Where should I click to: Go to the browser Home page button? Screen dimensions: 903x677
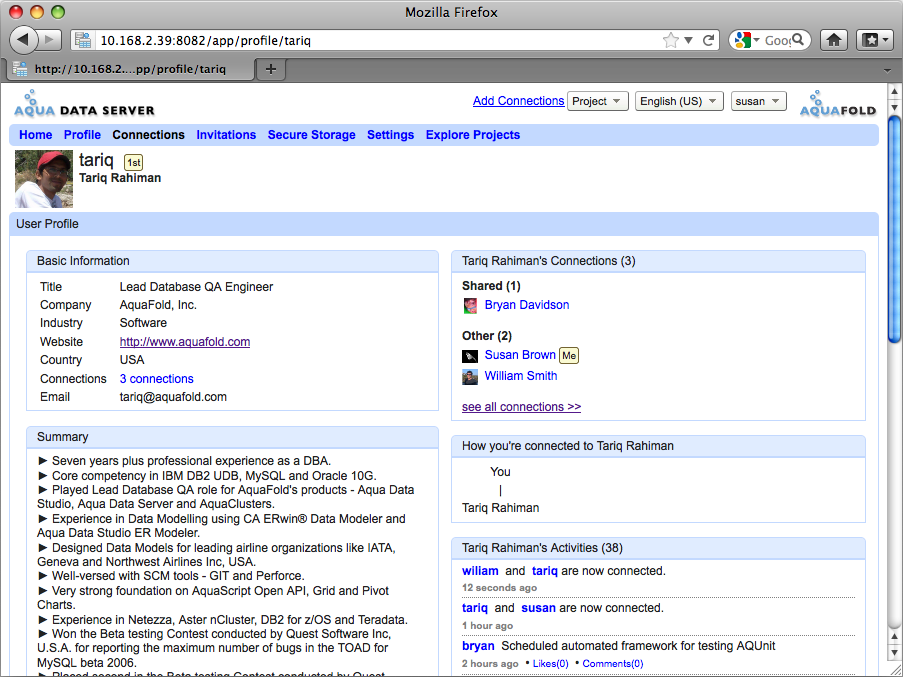(x=834, y=40)
